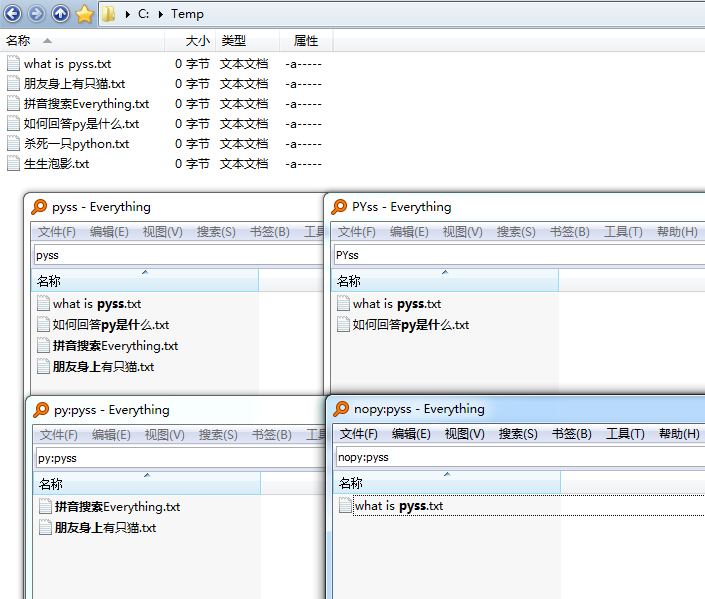Expand the C: breadcrumb arrow in address bar

(x=128, y=14)
